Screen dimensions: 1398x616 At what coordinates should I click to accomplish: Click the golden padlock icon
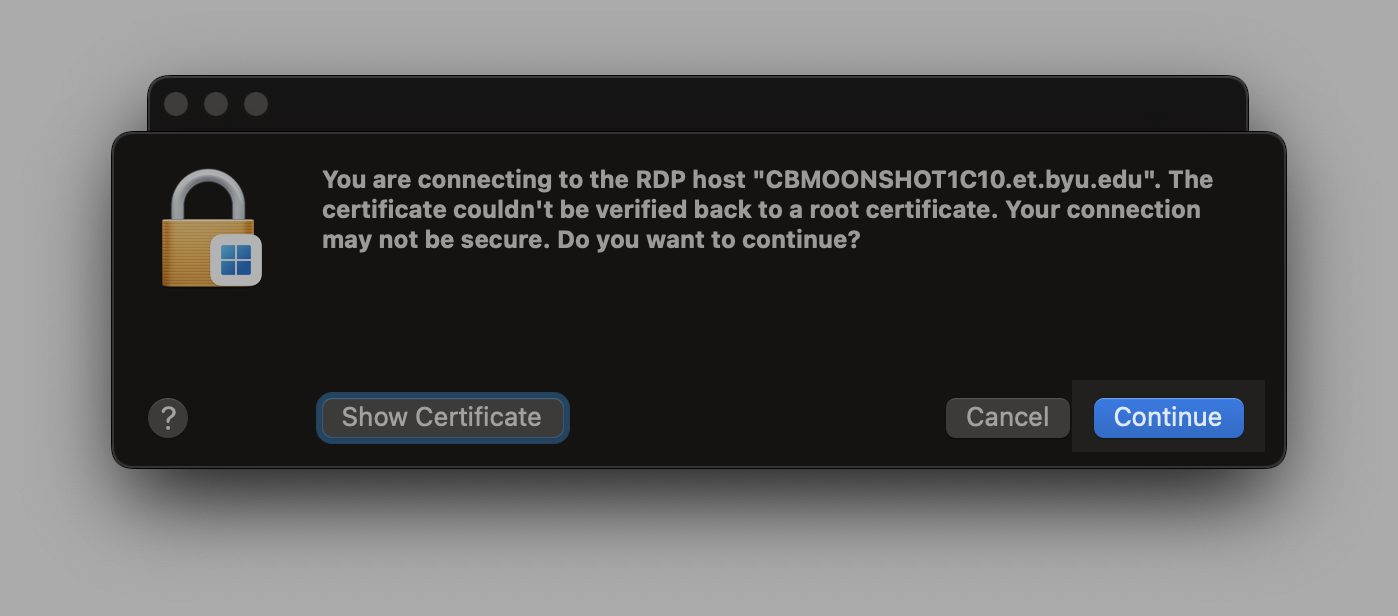[209, 228]
